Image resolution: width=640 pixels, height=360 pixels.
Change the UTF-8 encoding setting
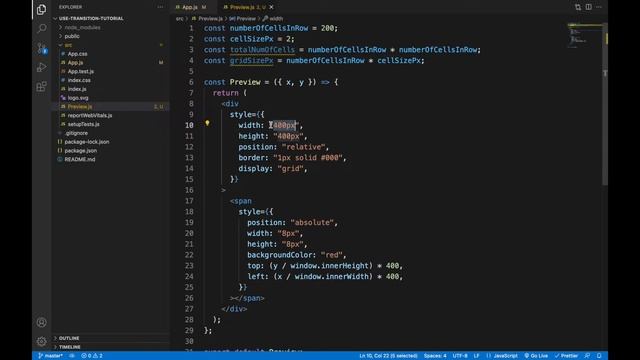pos(460,356)
